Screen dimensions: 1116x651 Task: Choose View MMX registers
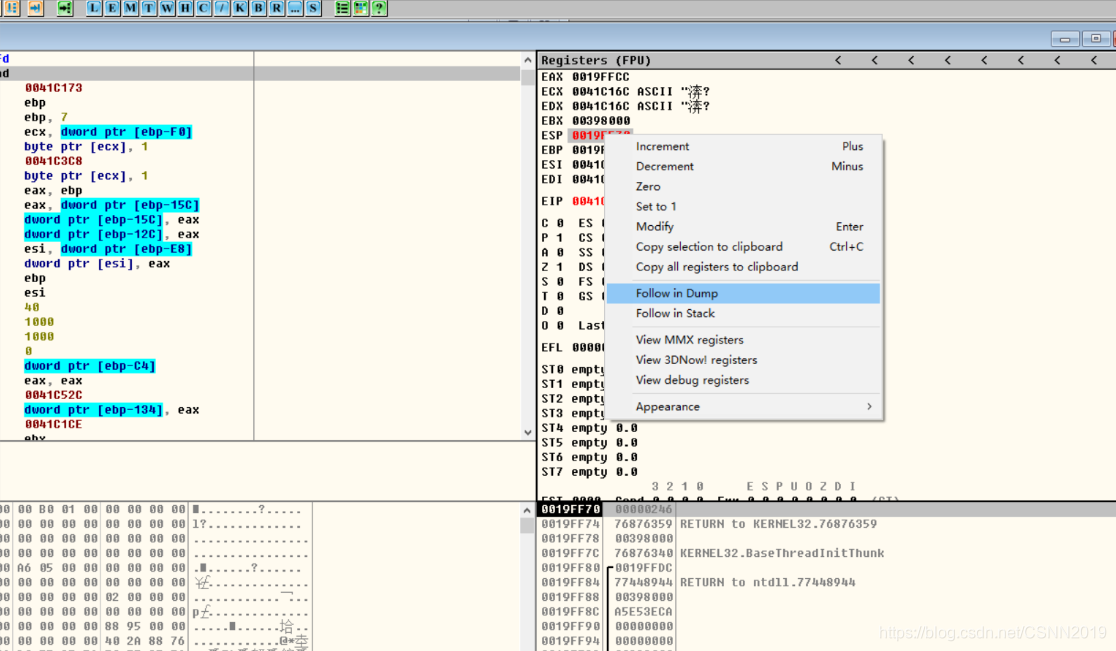(x=742, y=339)
